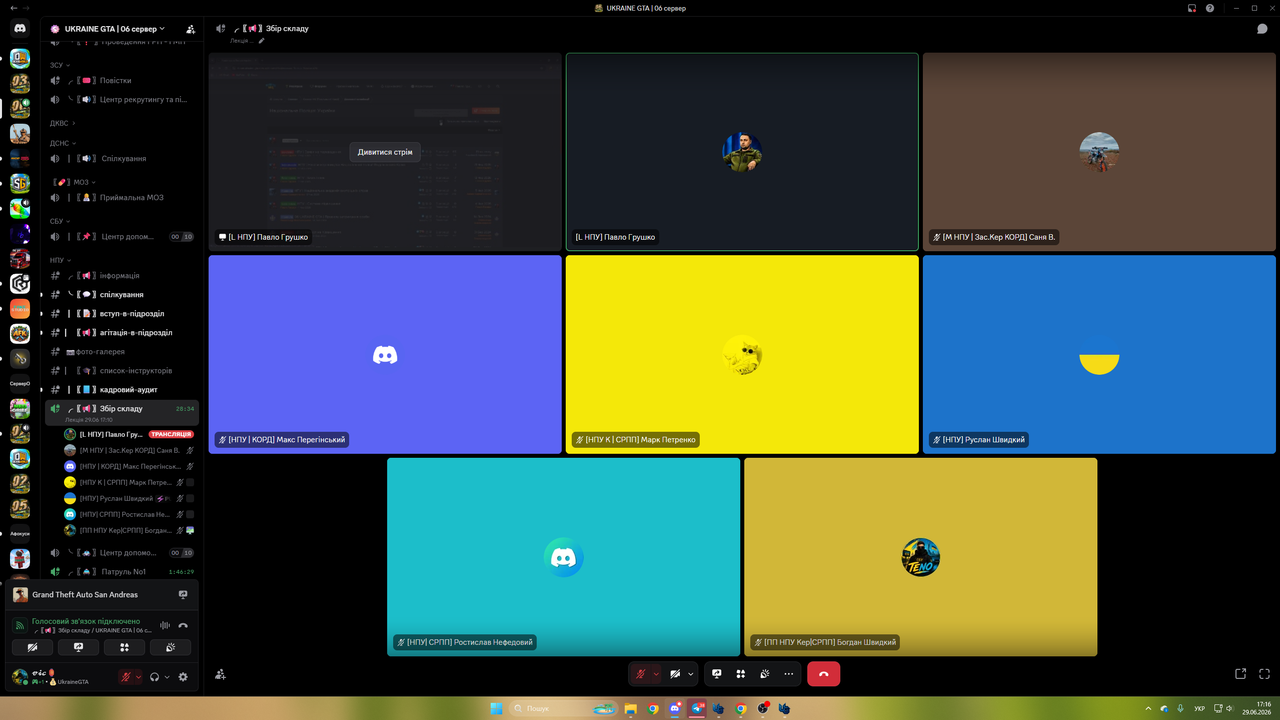Collapse the ДСНС channel category
The height and width of the screenshot is (720, 1280).
(x=62, y=143)
